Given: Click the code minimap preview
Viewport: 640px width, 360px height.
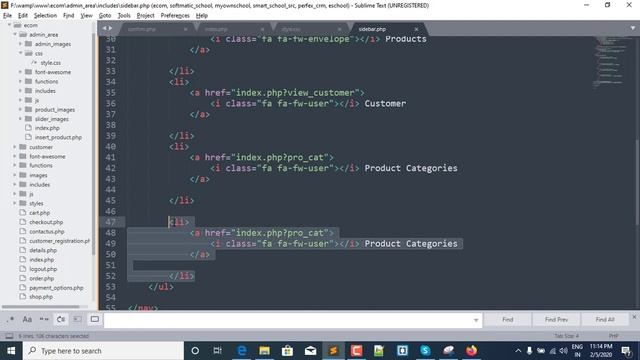Looking at the screenshot, I should coord(611,61).
